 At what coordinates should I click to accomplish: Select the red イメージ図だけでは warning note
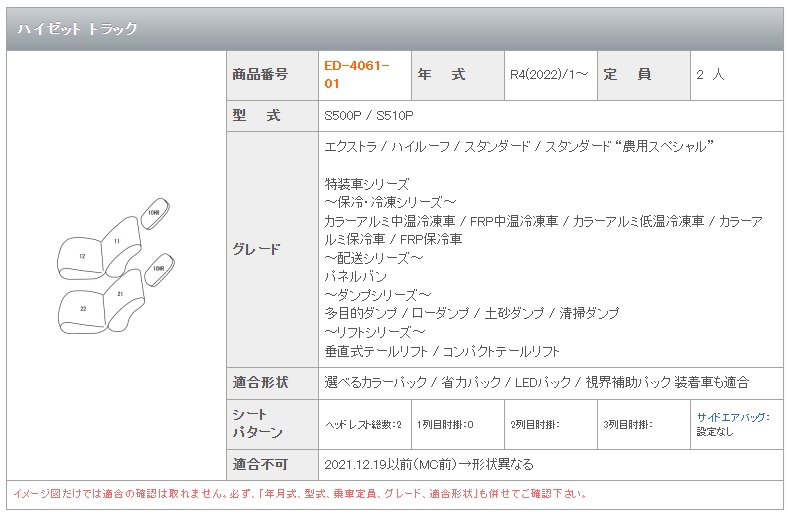point(300,494)
